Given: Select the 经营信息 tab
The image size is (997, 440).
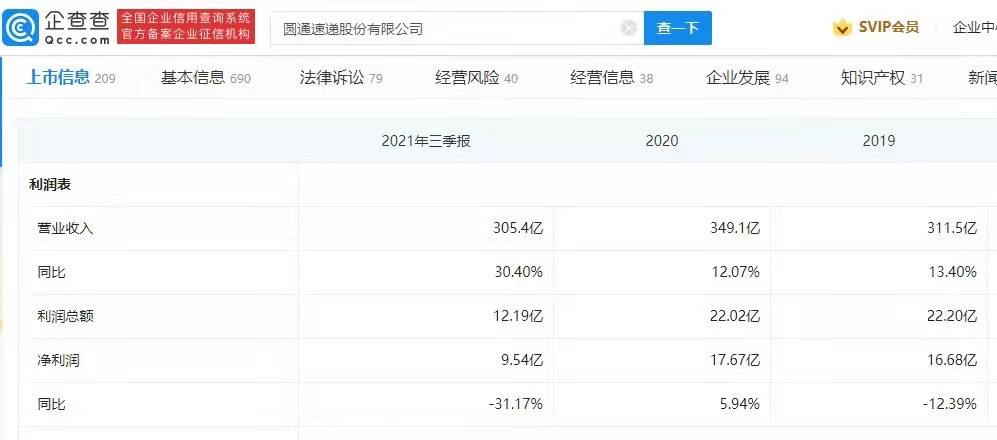Looking at the screenshot, I should [x=612, y=78].
